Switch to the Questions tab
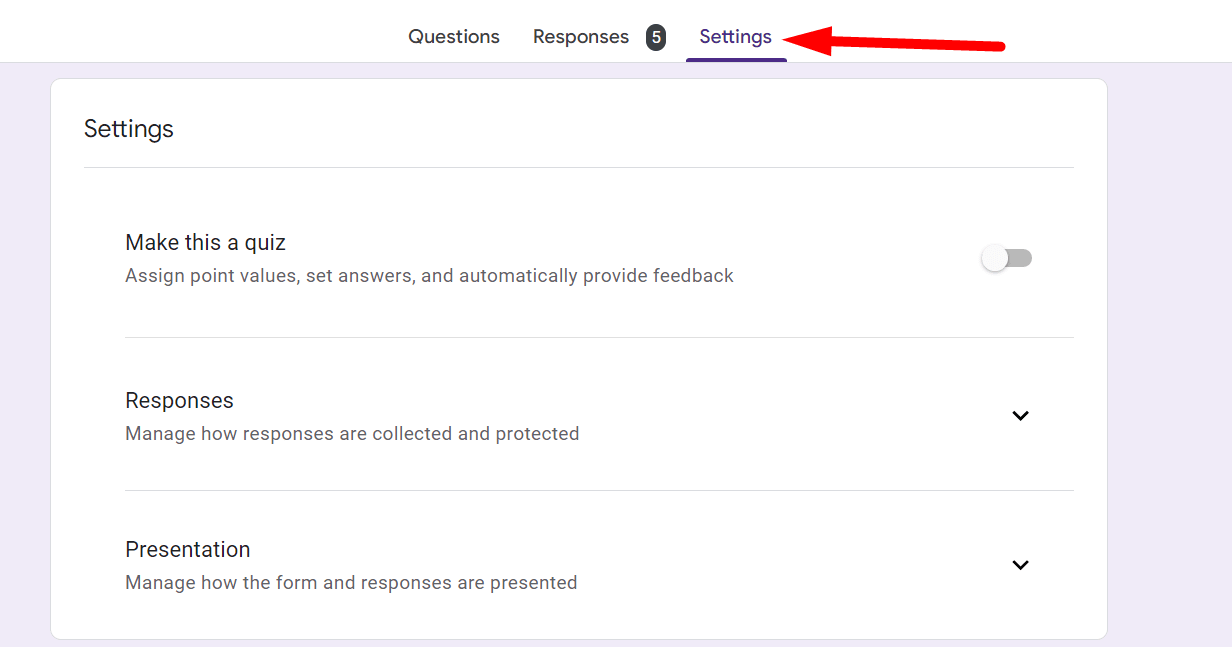 pyautogui.click(x=453, y=36)
